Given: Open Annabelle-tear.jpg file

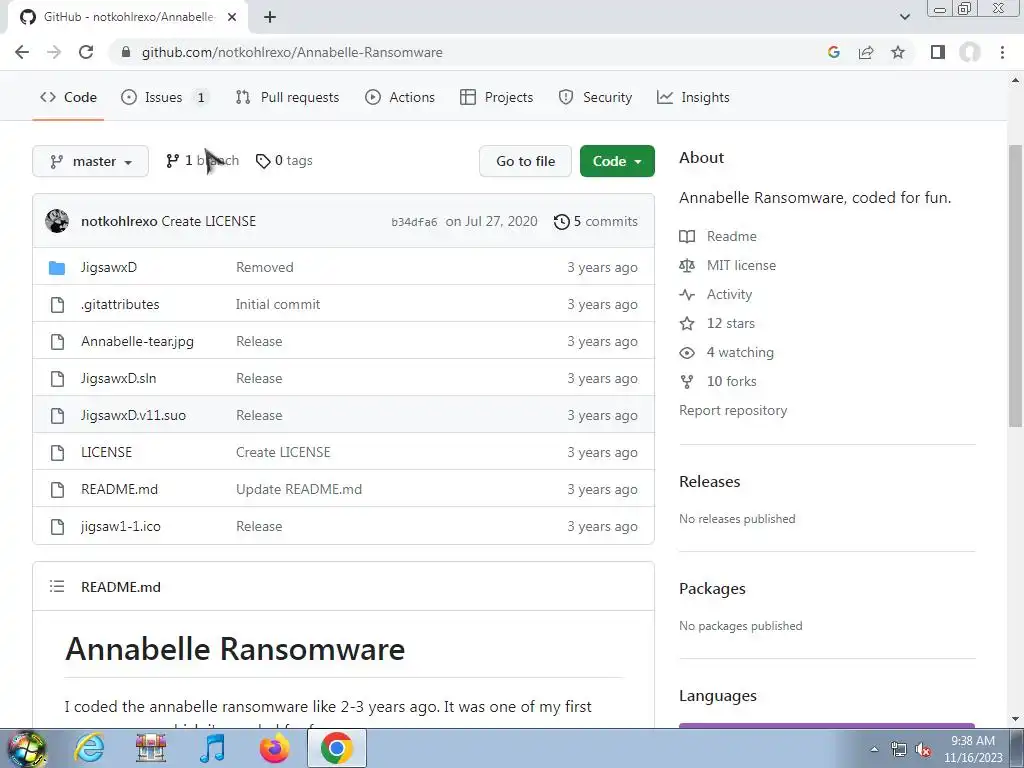Looking at the screenshot, I should click(x=137, y=342).
